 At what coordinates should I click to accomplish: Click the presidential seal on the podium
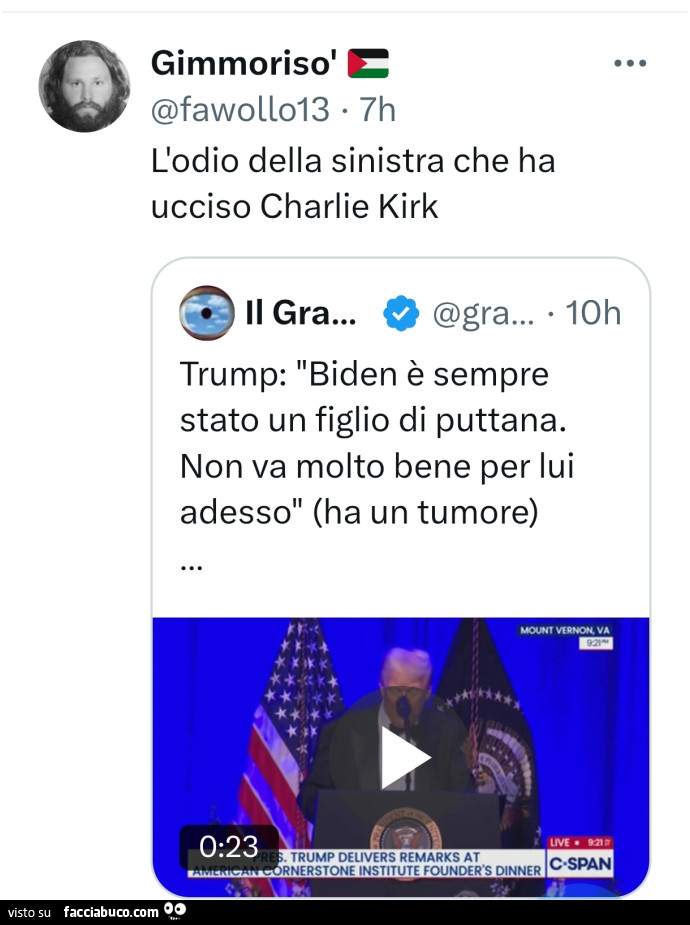[405, 832]
